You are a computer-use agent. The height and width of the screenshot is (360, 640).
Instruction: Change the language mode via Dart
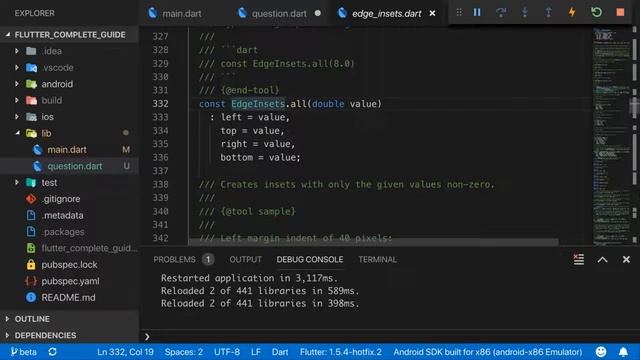tap(280, 352)
